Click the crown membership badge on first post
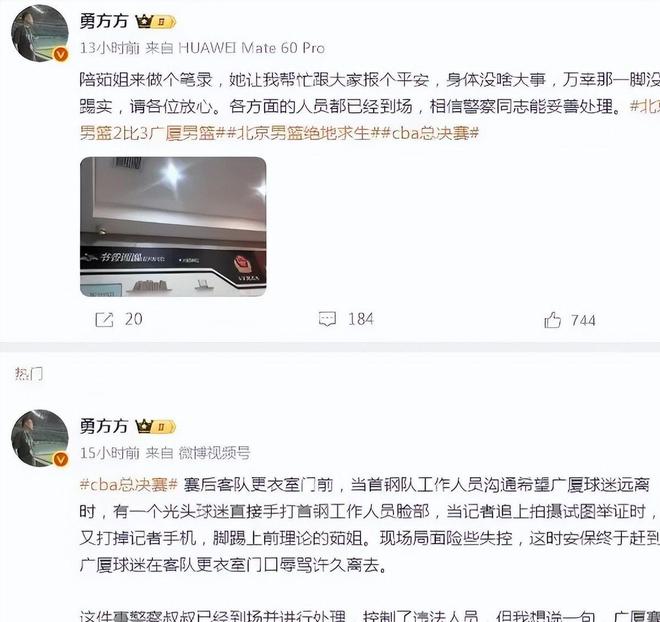This screenshot has width=660, height=622. [155, 21]
